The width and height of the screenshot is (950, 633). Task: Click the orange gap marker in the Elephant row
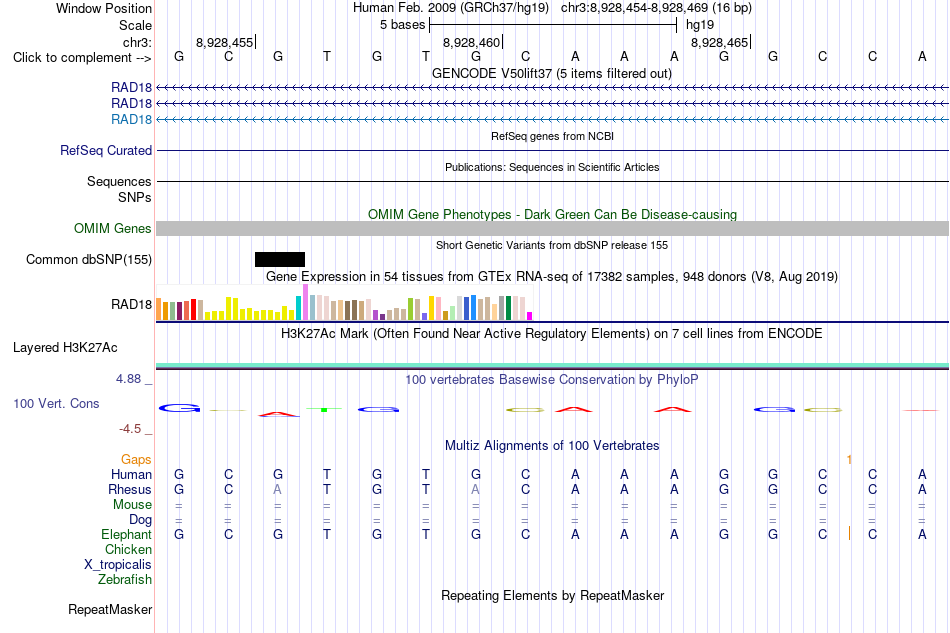pos(849,534)
